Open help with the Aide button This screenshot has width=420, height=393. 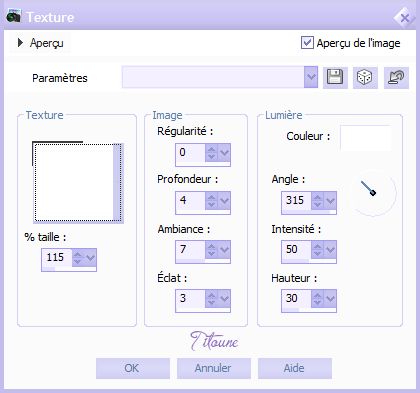click(x=295, y=368)
